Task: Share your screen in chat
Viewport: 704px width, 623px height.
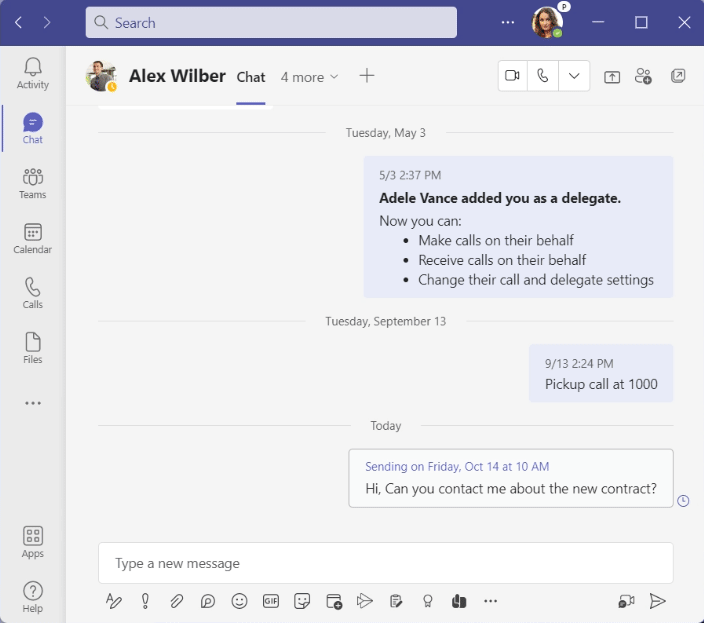Action: coord(612,77)
